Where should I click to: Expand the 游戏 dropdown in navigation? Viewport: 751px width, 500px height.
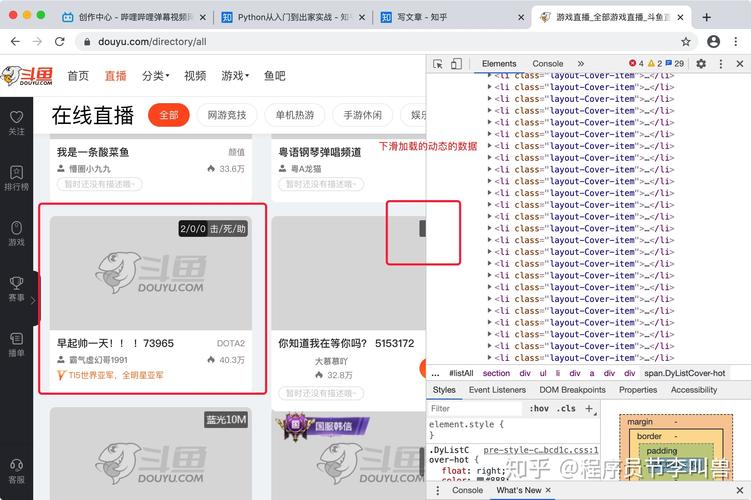tap(235, 76)
